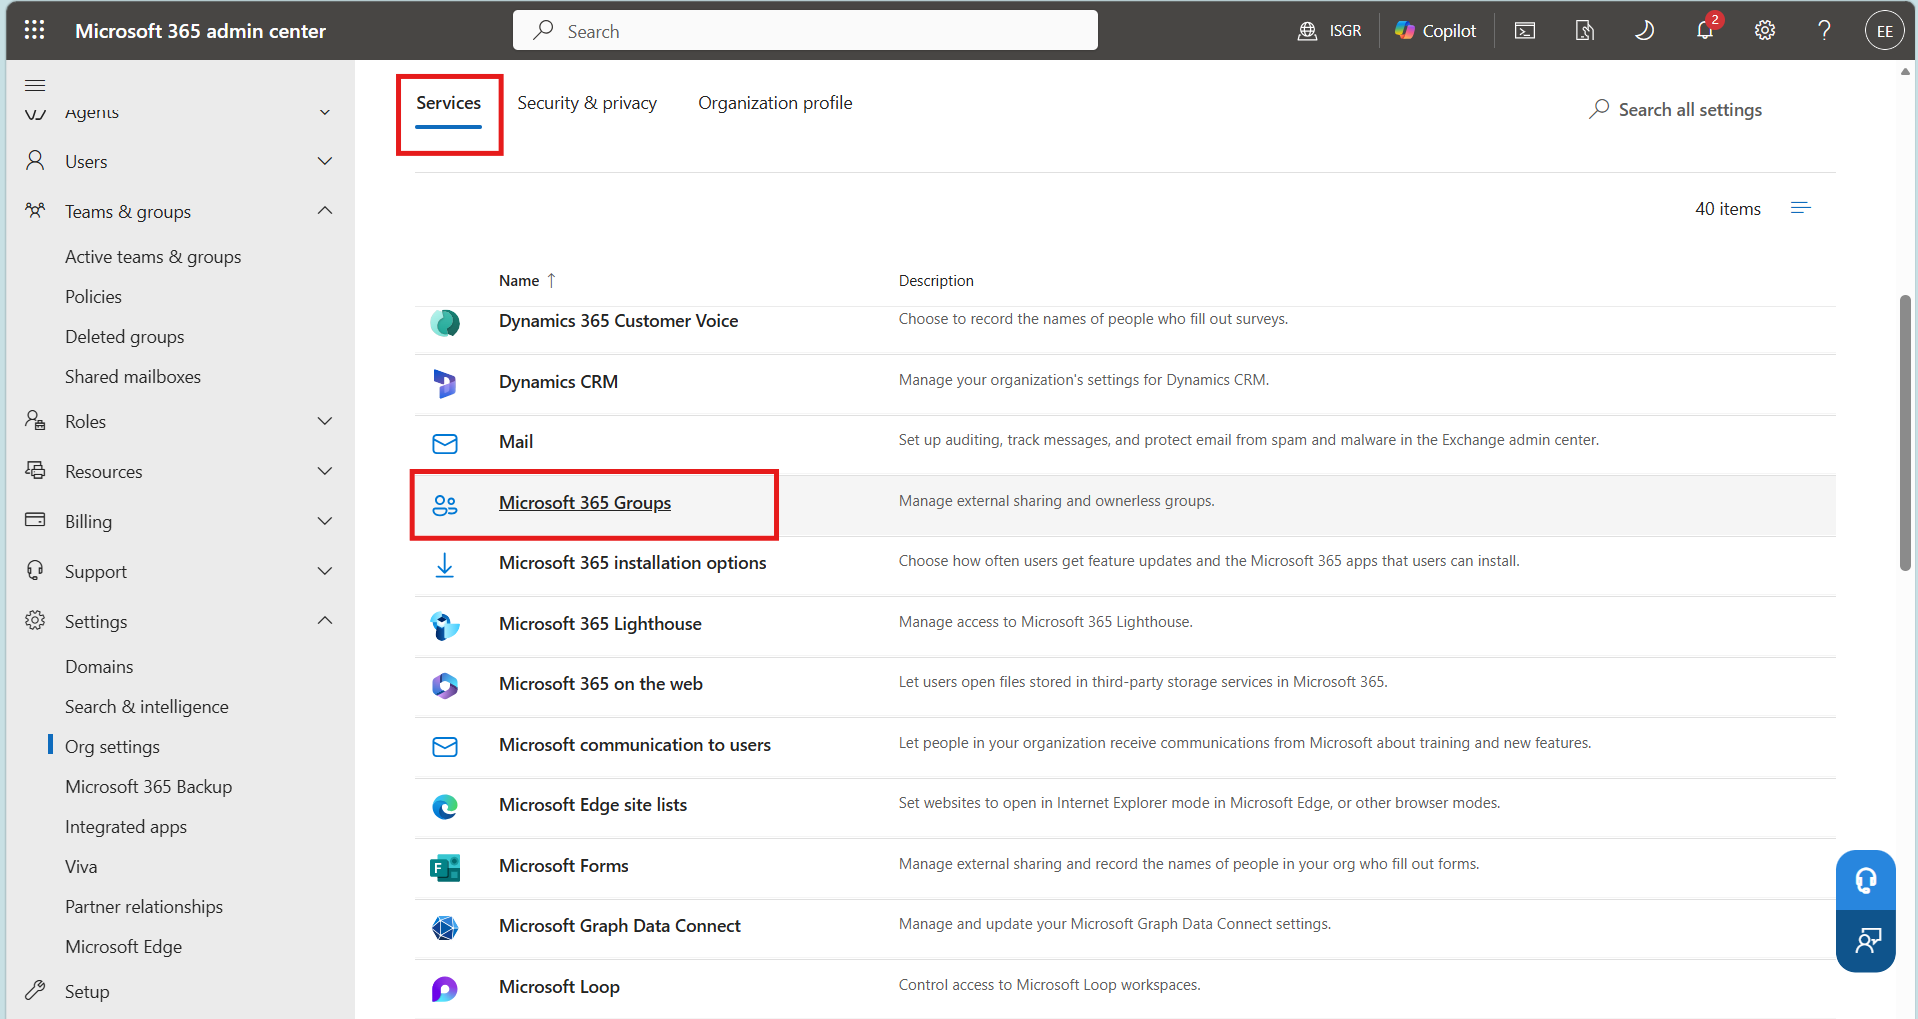Click the document icon beside Cloud Shell
1918x1019 pixels.
click(x=1584, y=30)
